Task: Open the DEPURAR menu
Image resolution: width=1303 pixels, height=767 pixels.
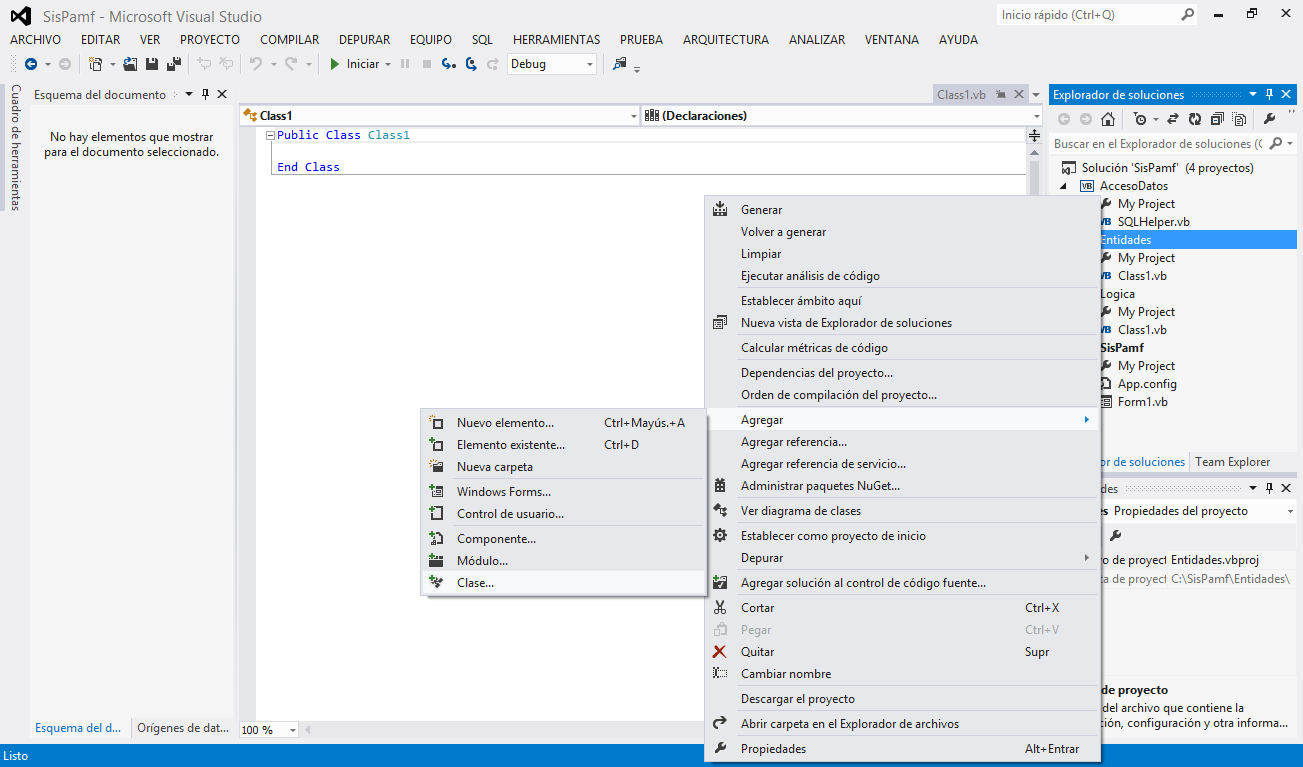Action: pyautogui.click(x=365, y=40)
